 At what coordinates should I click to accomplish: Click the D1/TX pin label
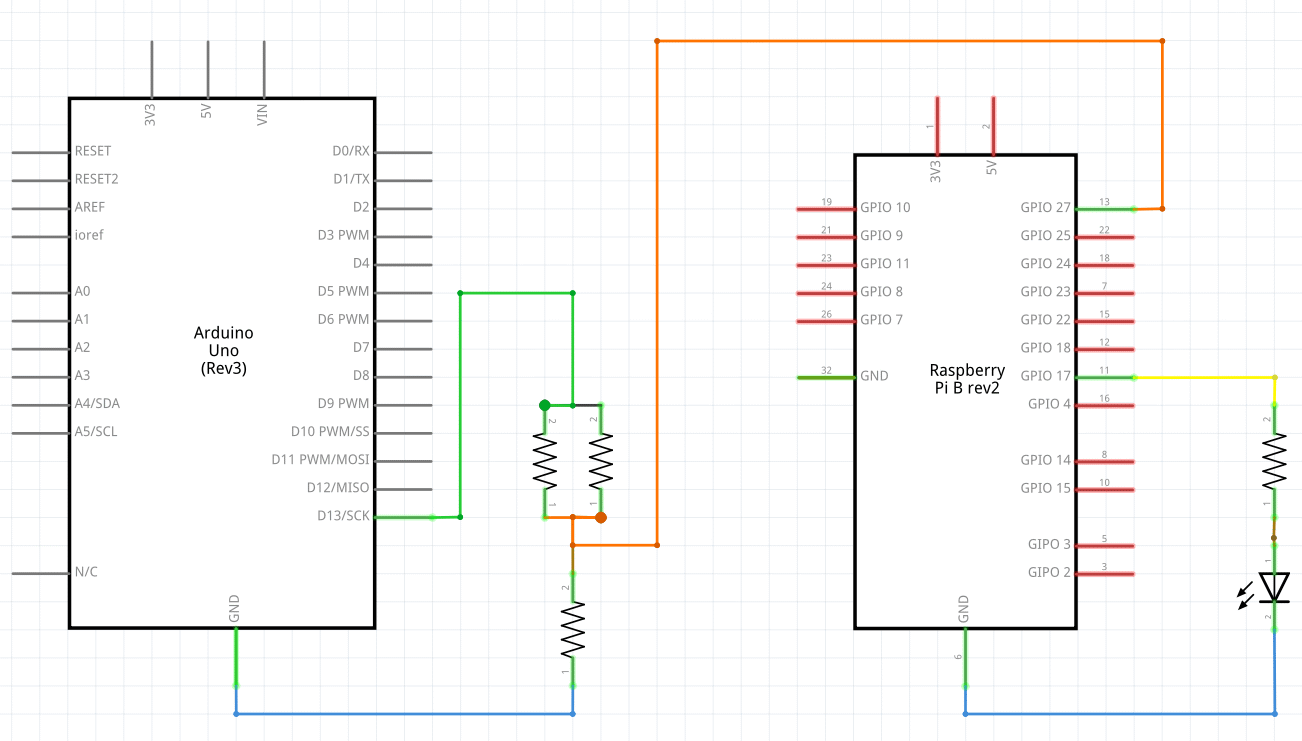[x=351, y=179]
